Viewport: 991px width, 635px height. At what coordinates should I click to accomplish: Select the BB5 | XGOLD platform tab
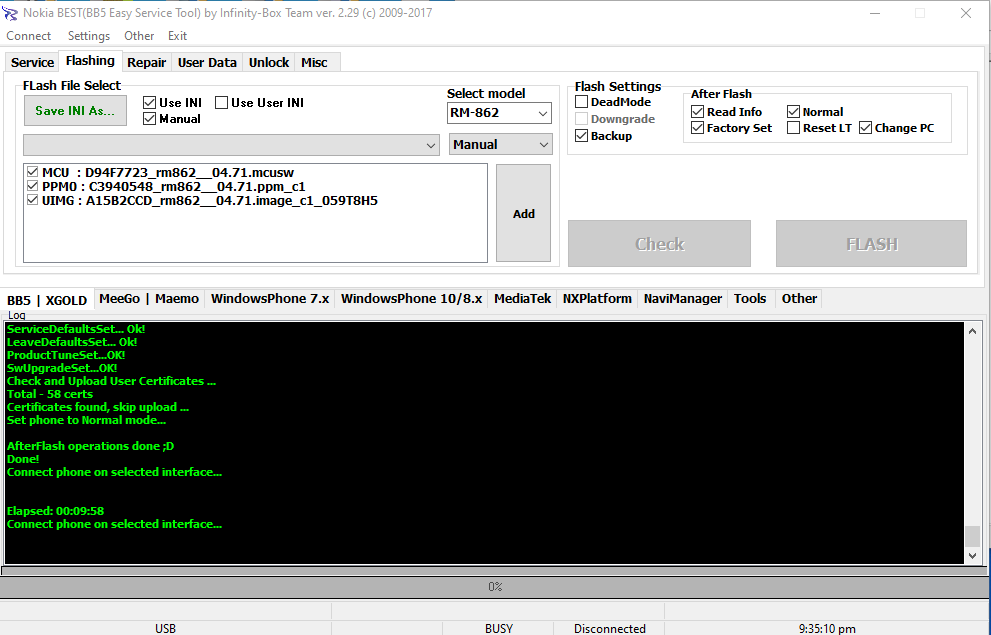point(47,300)
